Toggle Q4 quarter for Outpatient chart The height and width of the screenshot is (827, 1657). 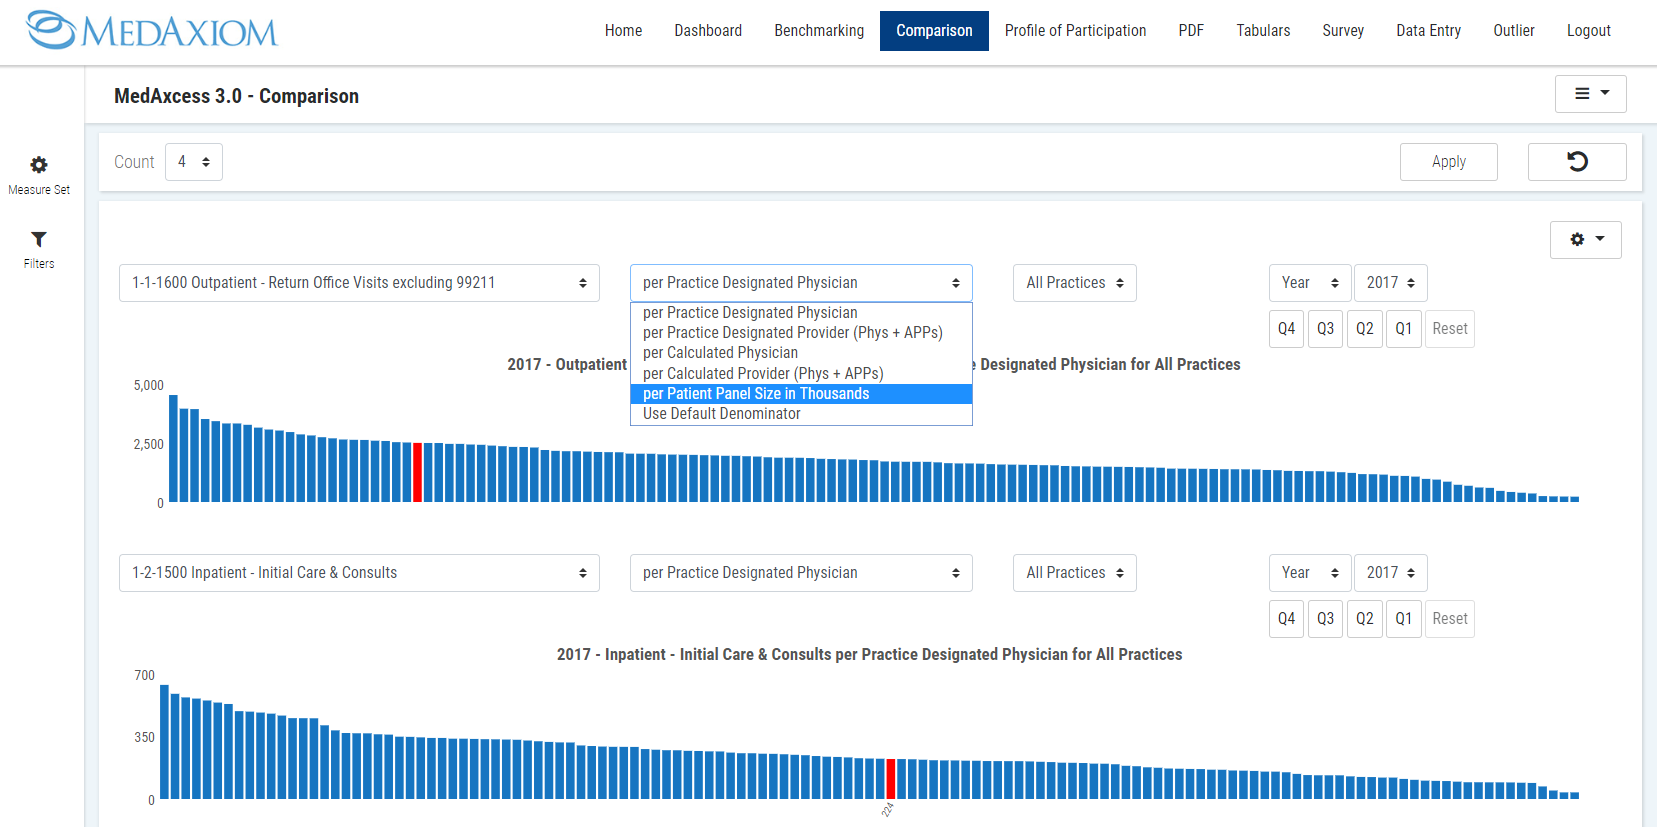pos(1286,329)
